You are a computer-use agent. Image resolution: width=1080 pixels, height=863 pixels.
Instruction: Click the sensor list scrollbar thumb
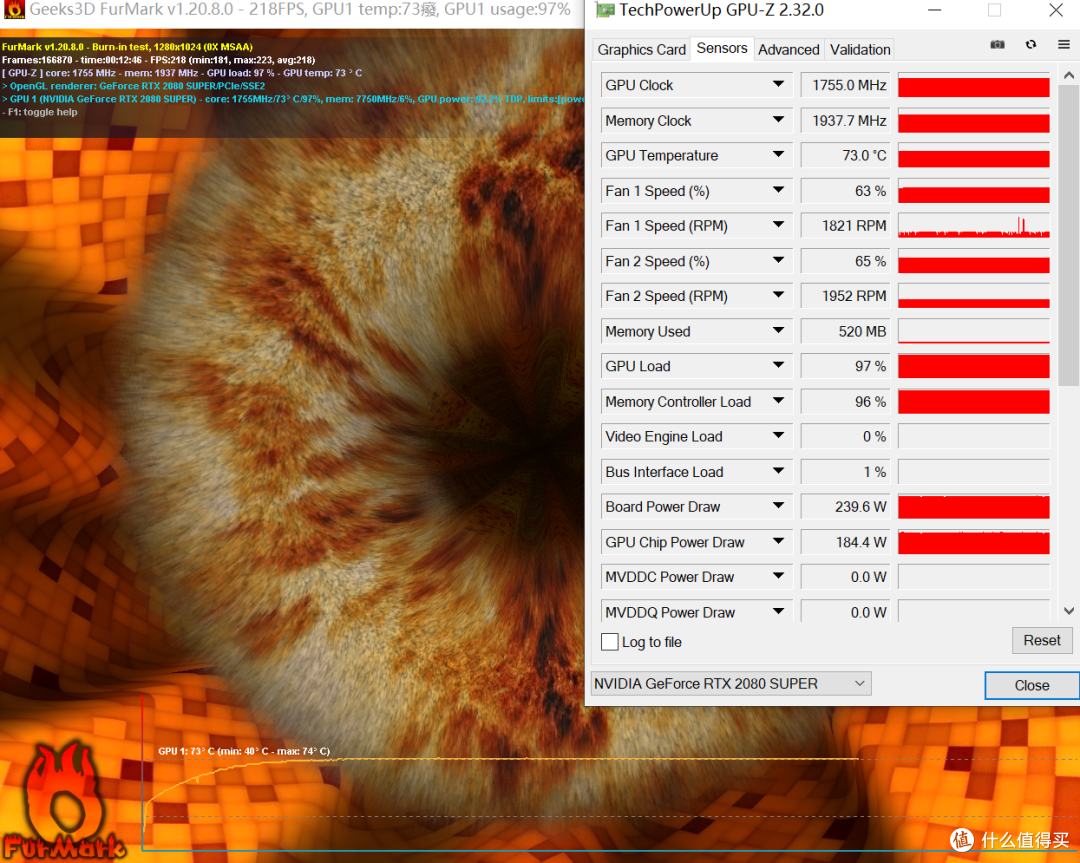[x=1068, y=236]
